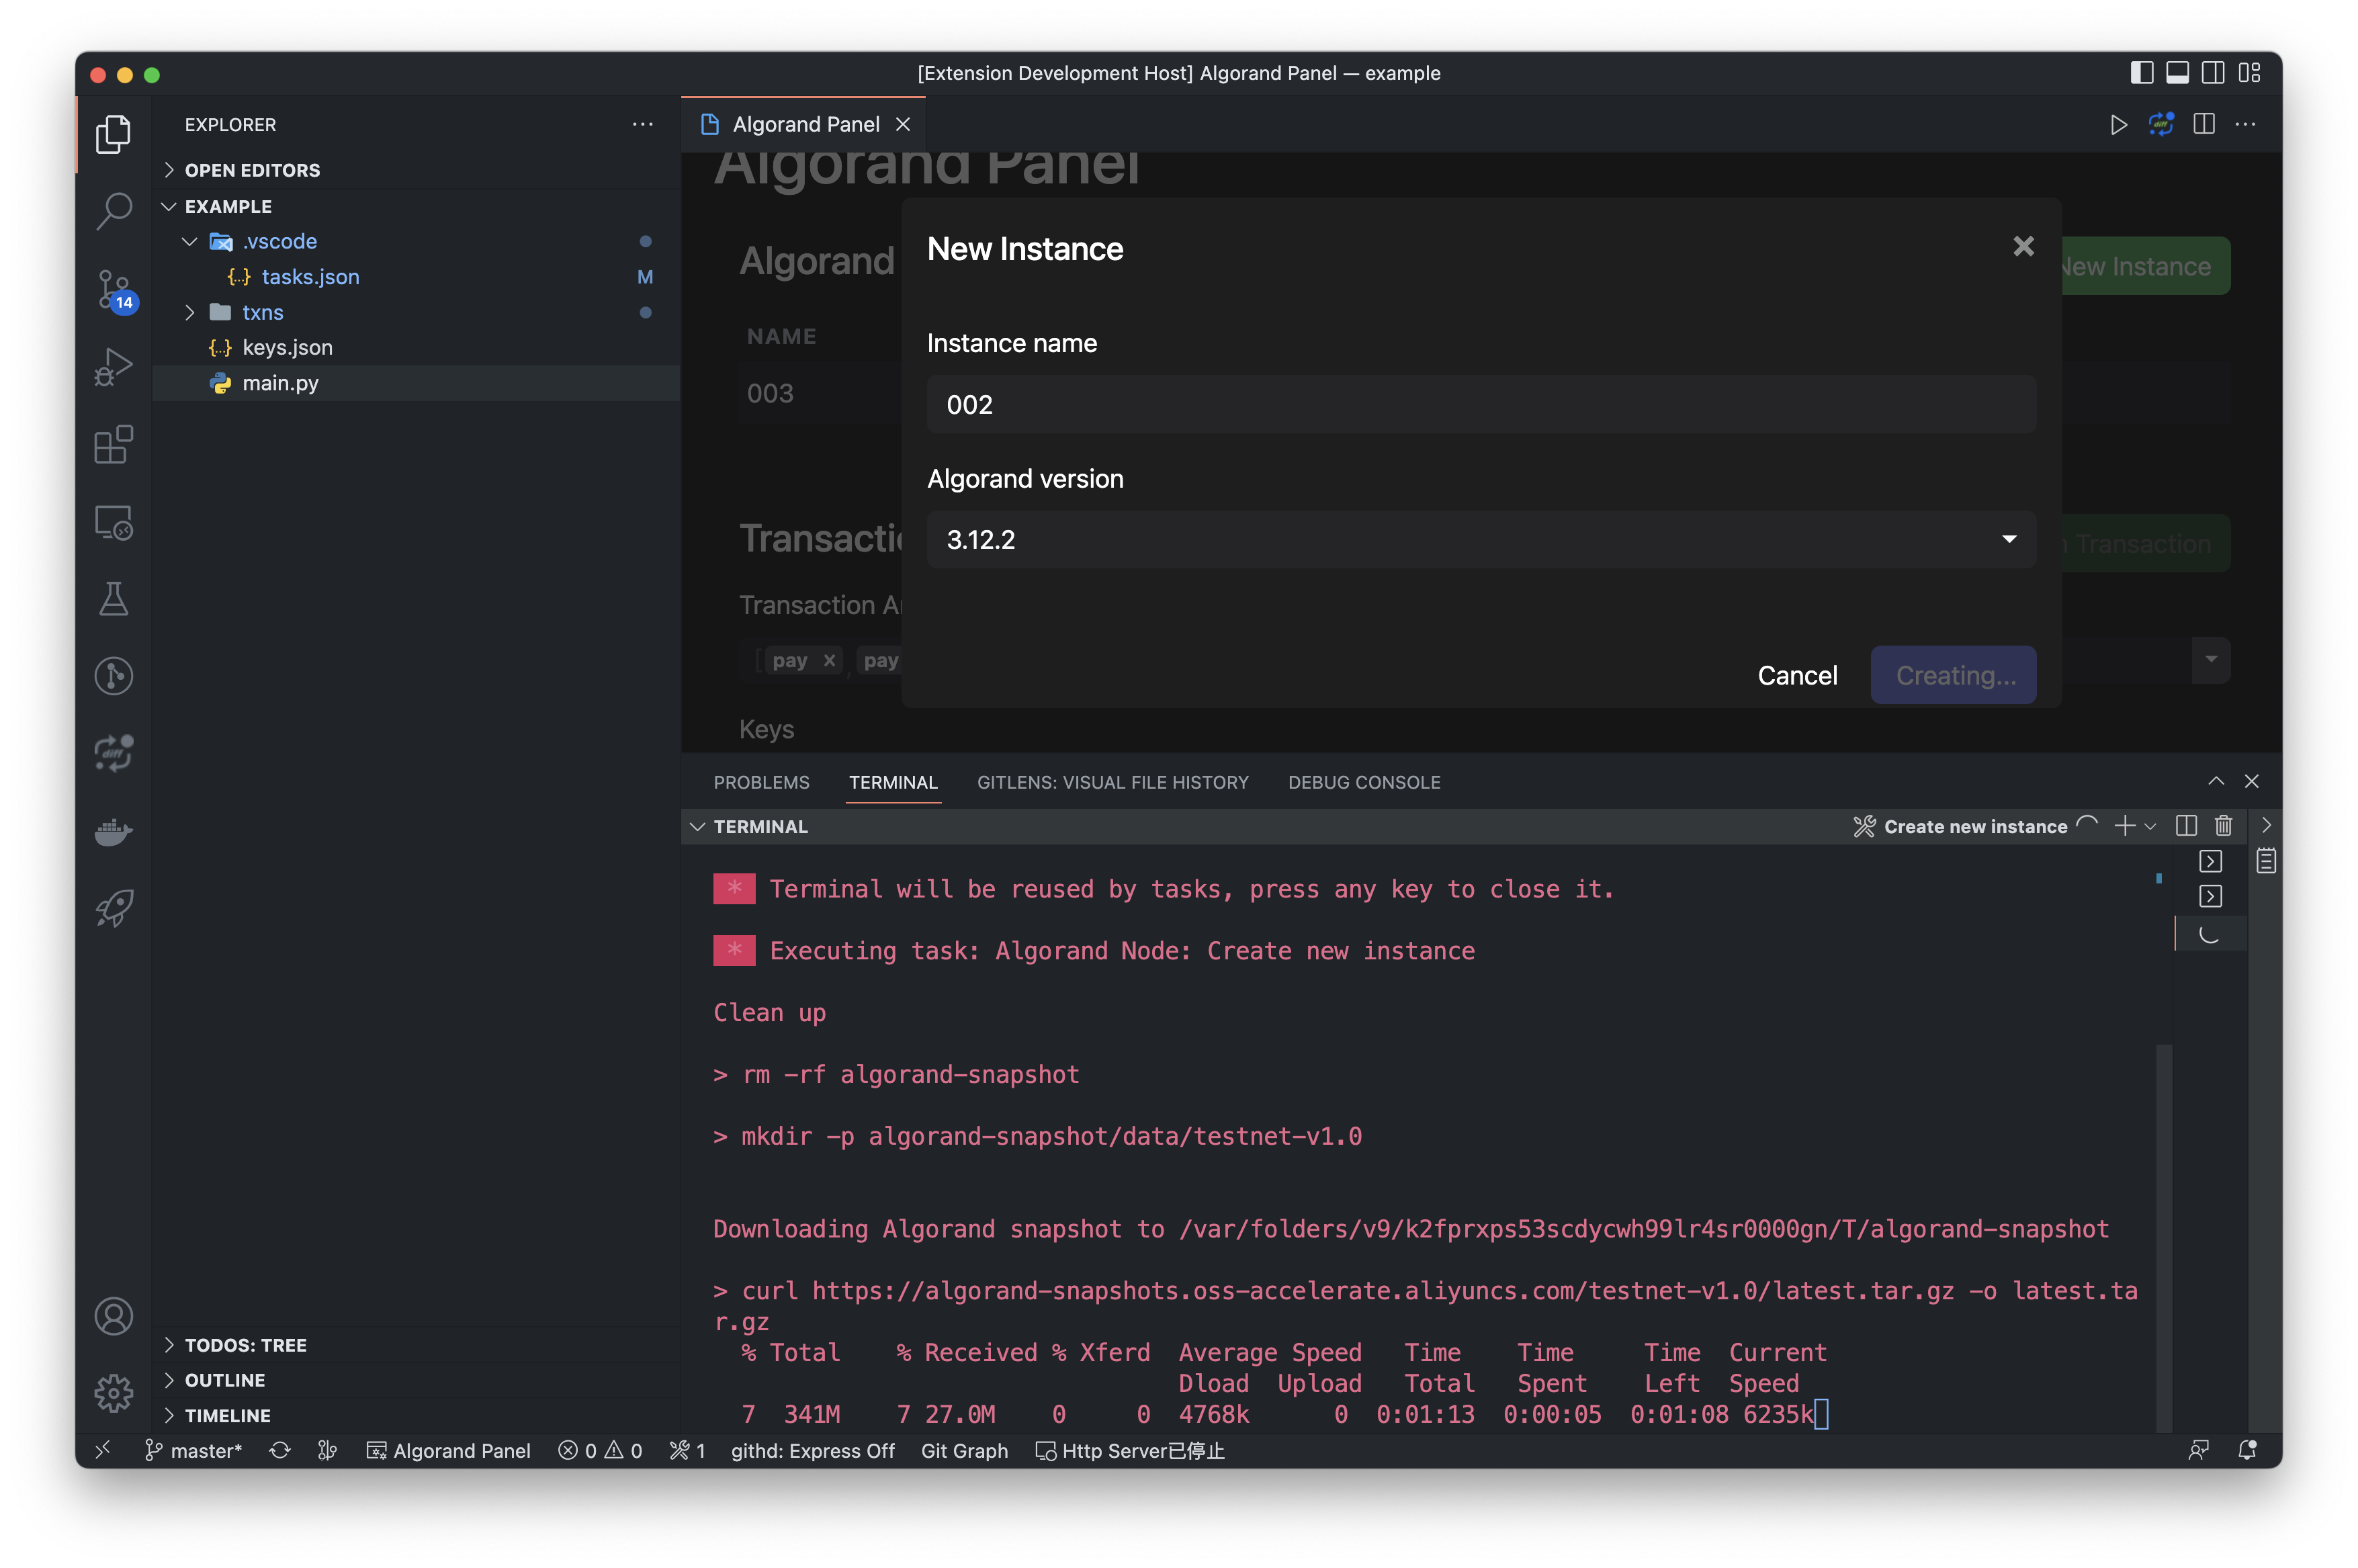Image resolution: width=2358 pixels, height=1568 pixels.
Task: Click the Instance name input field
Action: (1480, 405)
